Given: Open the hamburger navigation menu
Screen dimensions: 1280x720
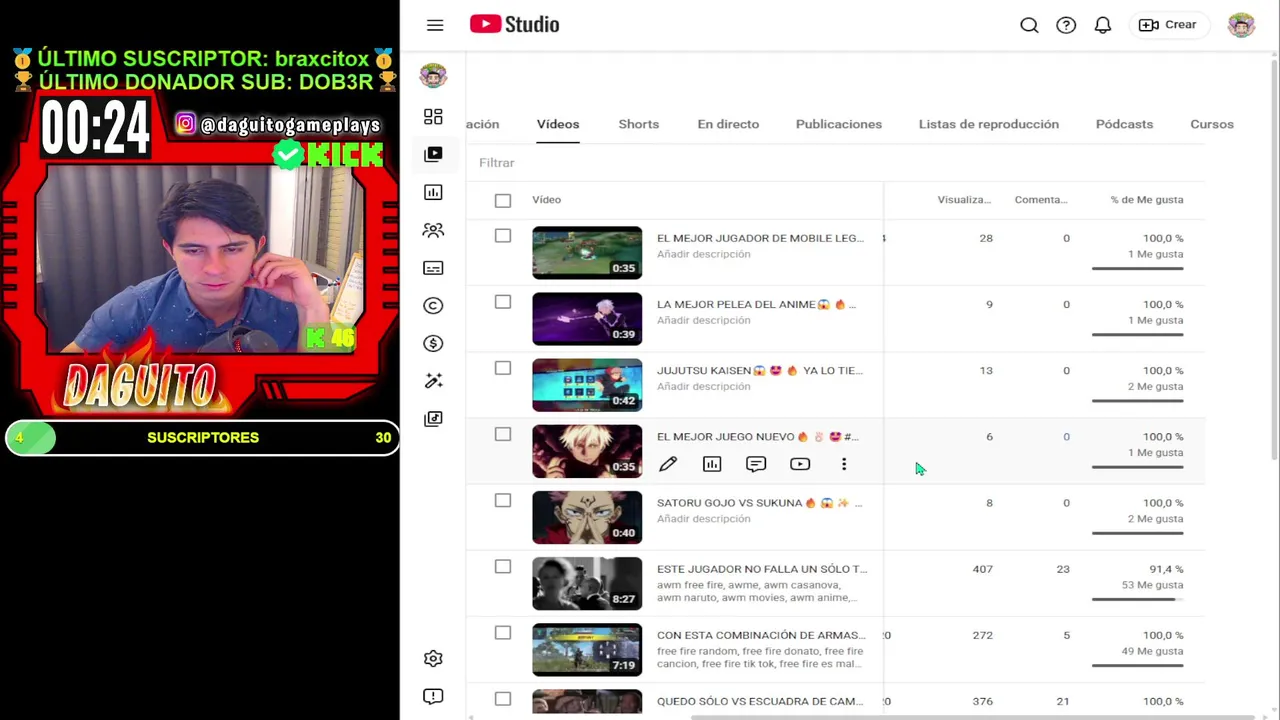Looking at the screenshot, I should 435,25.
